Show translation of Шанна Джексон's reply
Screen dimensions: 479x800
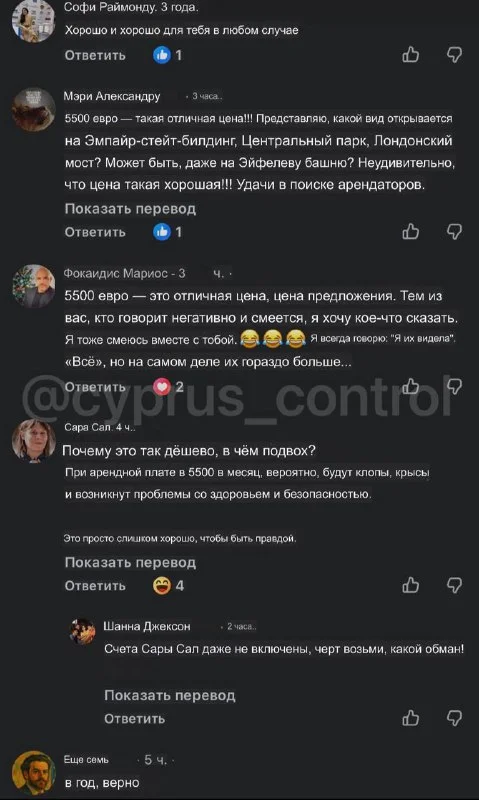170,695
